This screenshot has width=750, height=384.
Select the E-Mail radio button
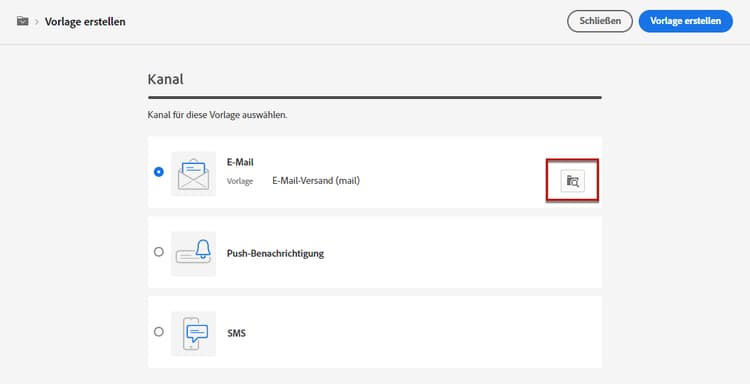[x=159, y=172]
